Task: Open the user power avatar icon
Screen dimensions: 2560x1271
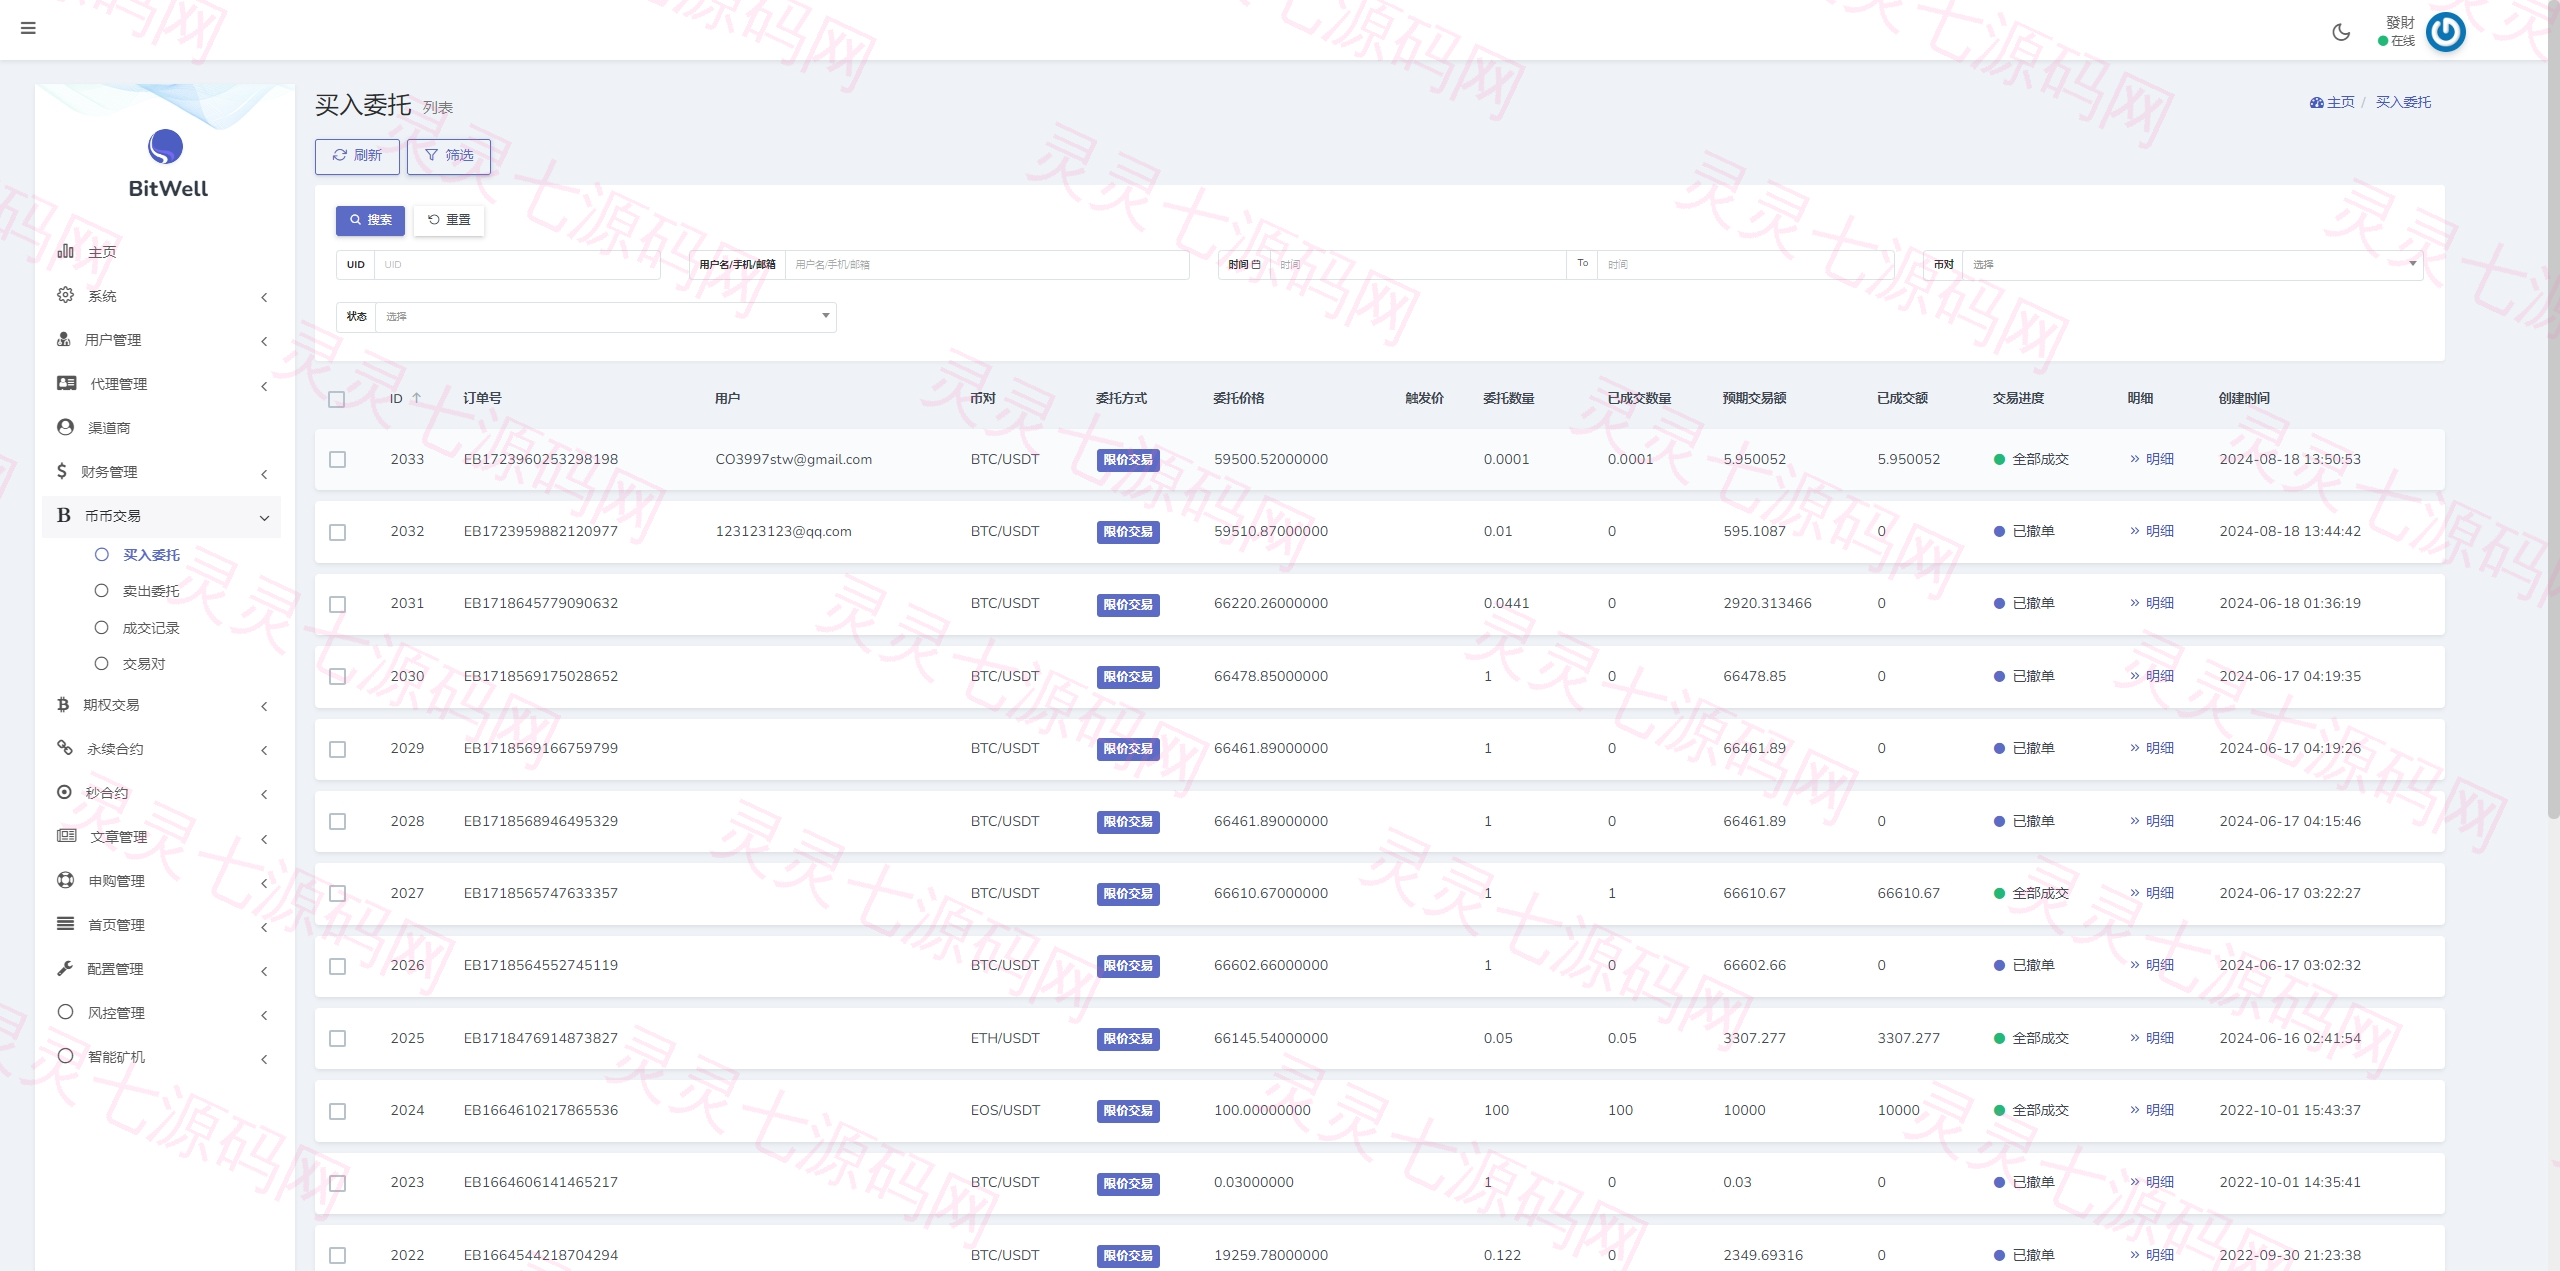Action: click(x=2446, y=32)
